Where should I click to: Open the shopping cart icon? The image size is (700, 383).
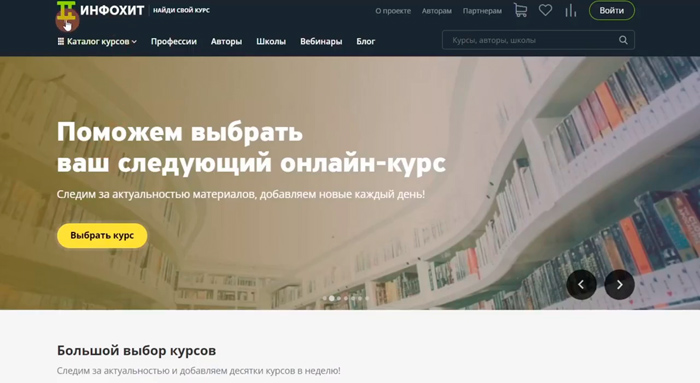(x=521, y=10)
